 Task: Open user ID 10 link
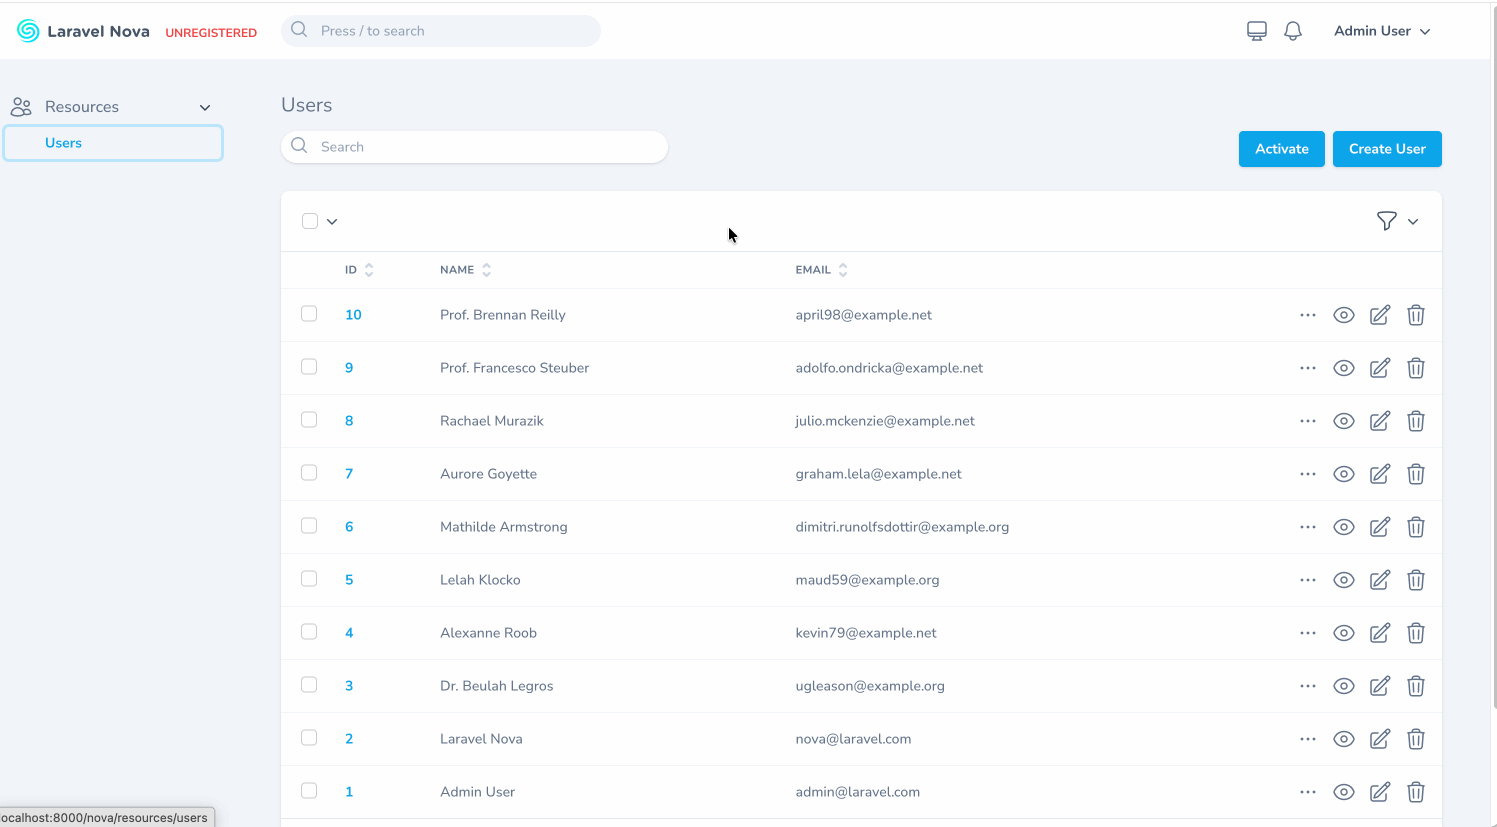click(x=353, y=315)
